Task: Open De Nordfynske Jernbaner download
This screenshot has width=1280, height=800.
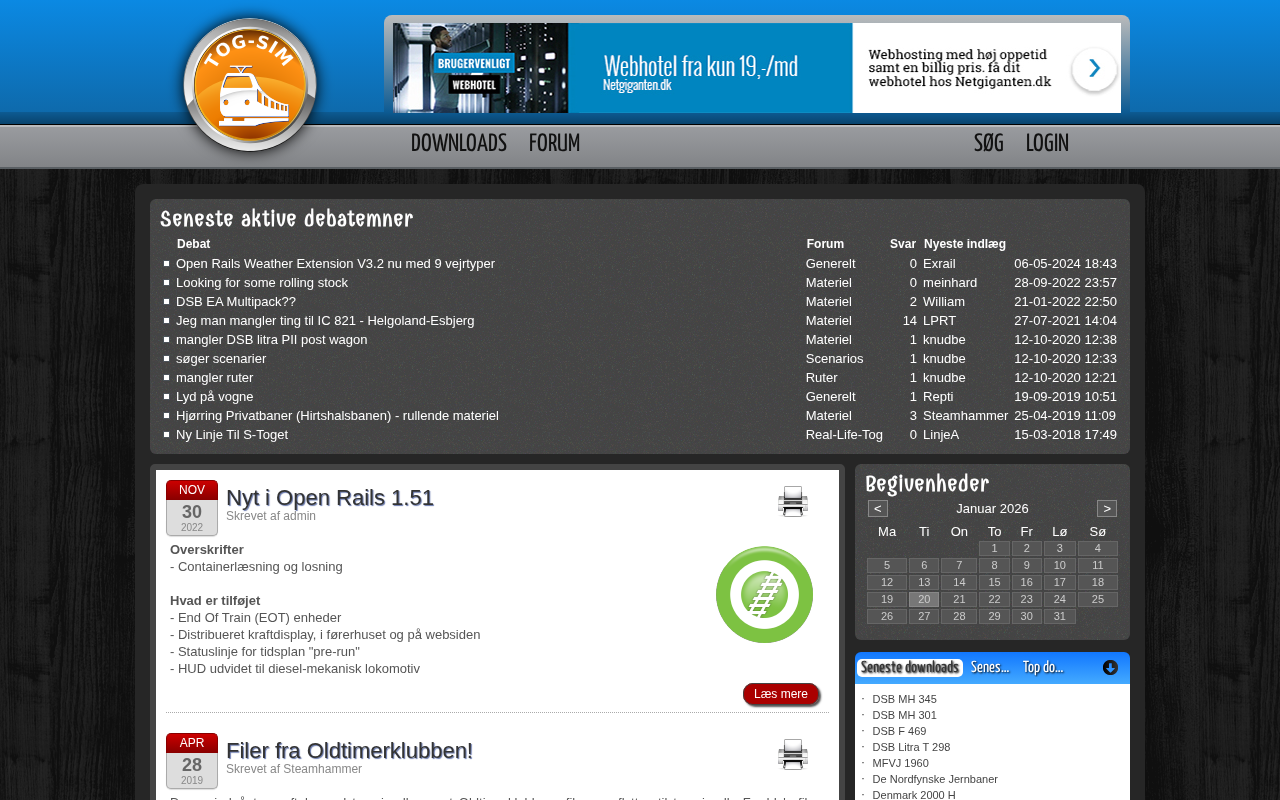Action: [935, 779]
